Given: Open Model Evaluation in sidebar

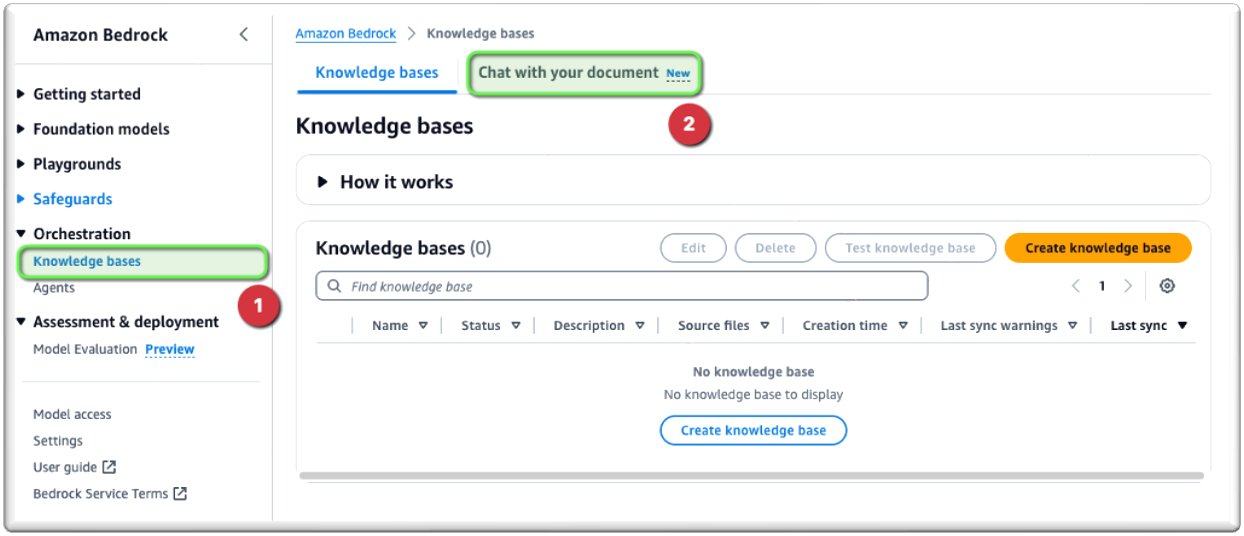Looking at the screenshot, I should click(x=85, y=349).
